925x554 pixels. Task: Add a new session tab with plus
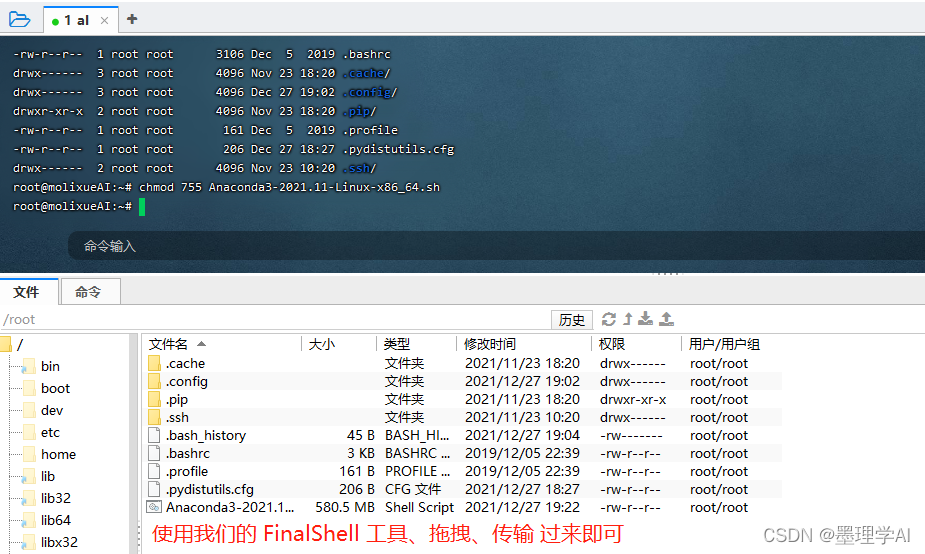click(132, 19)
